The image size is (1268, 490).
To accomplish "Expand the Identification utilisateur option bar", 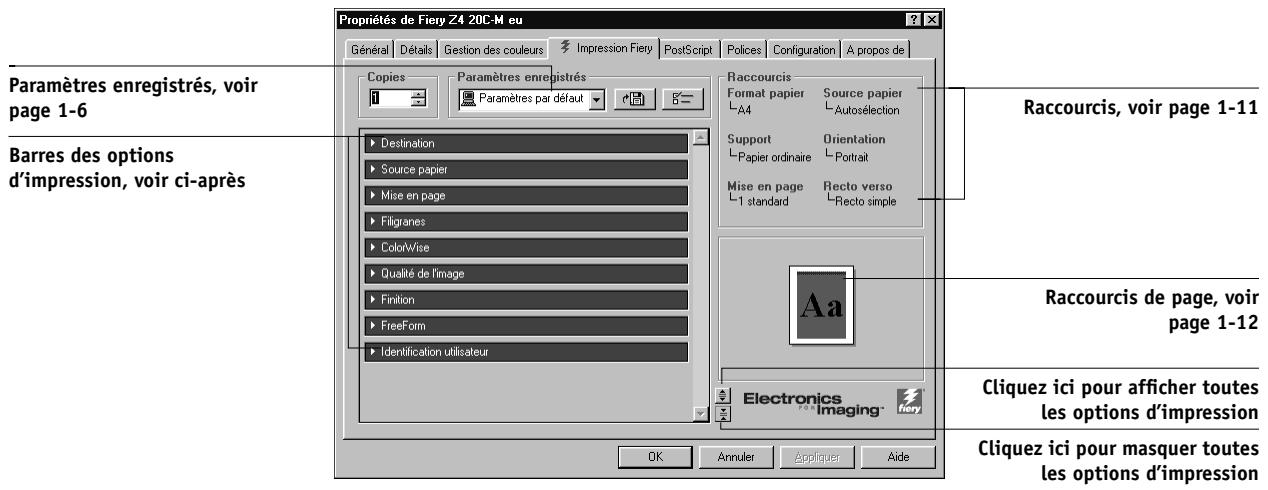I will 526,351.
